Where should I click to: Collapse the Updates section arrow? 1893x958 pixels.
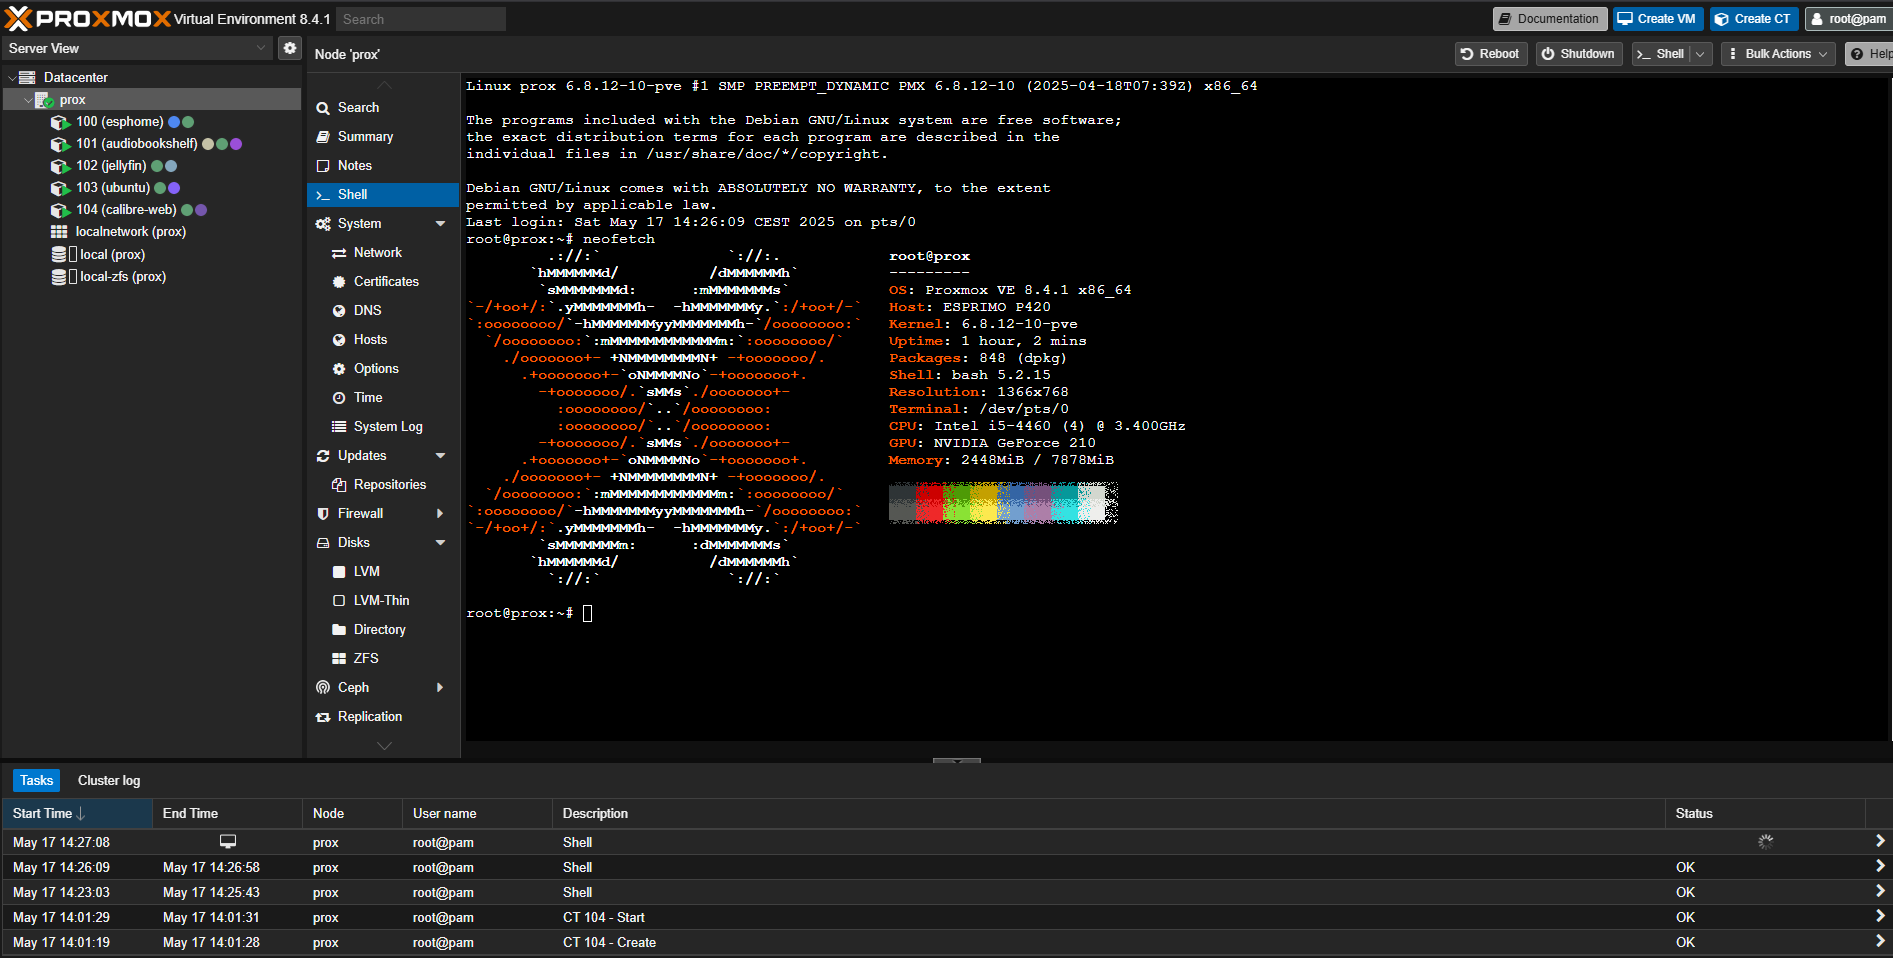pos(440,456)
